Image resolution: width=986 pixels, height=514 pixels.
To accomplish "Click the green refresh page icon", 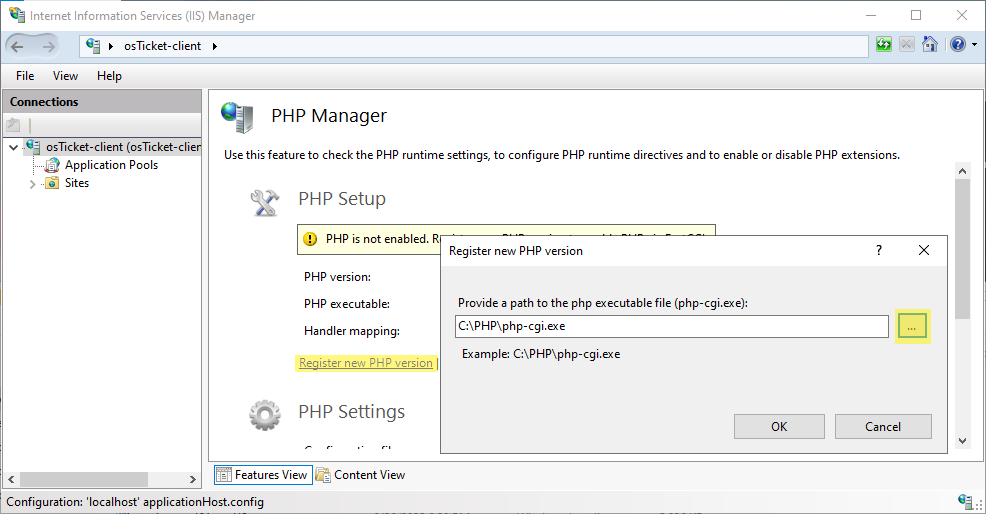I will [x=884, y=45].
